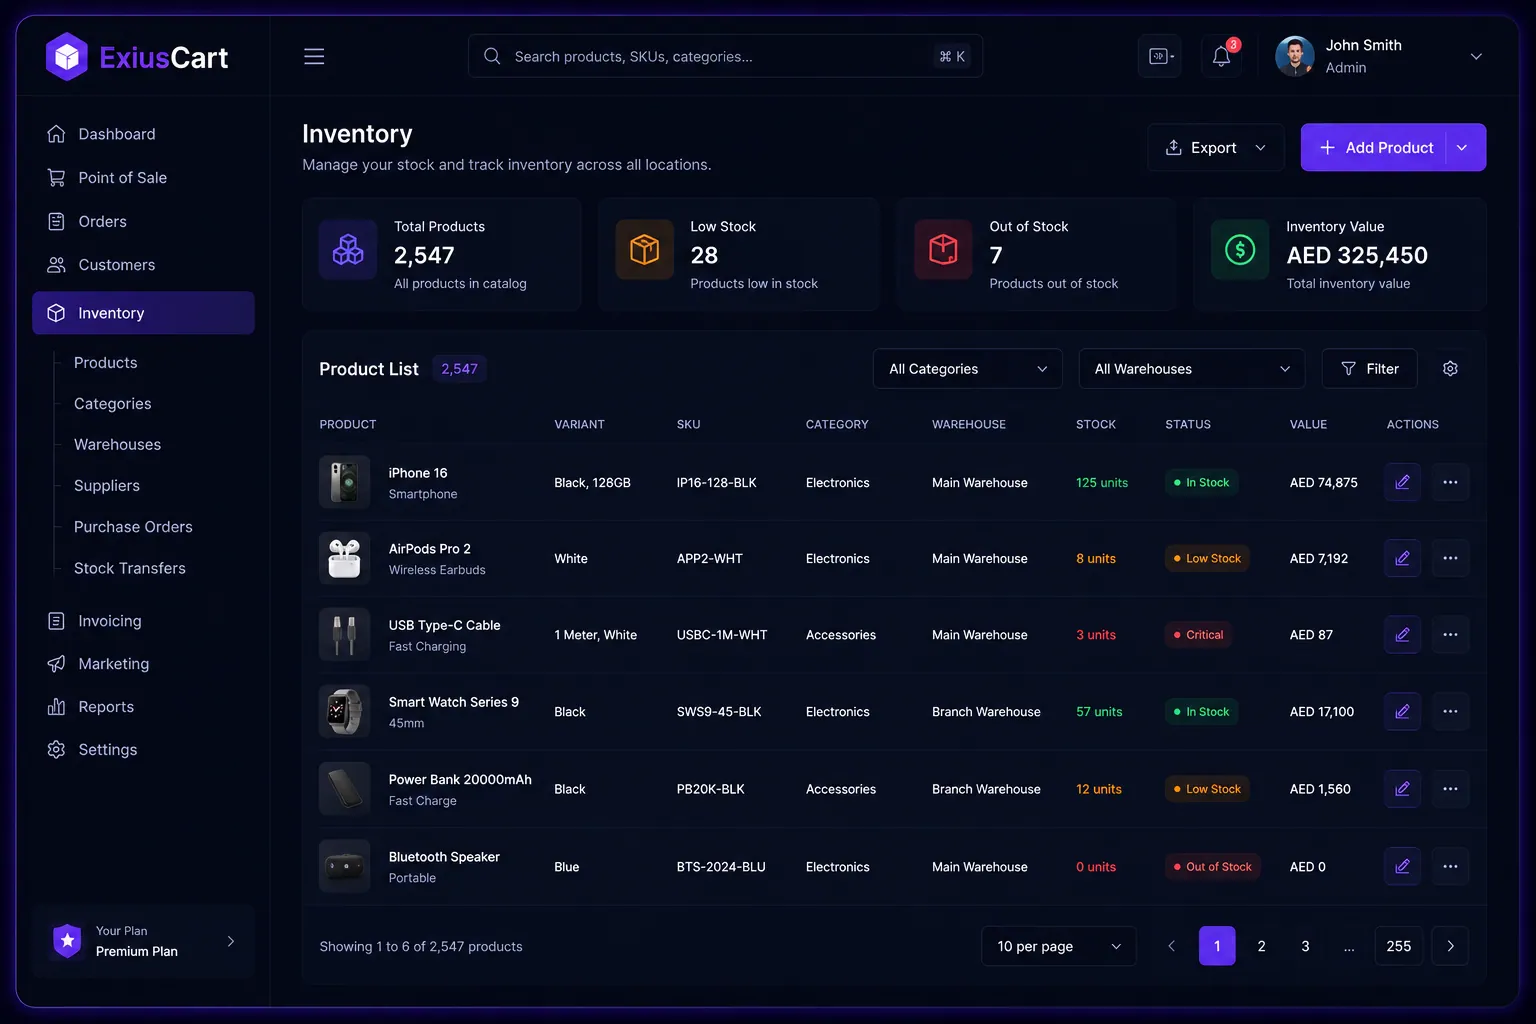Open Point of Sale in sidebar
Screen dimensions: 1536x1024
click(143, 178)
